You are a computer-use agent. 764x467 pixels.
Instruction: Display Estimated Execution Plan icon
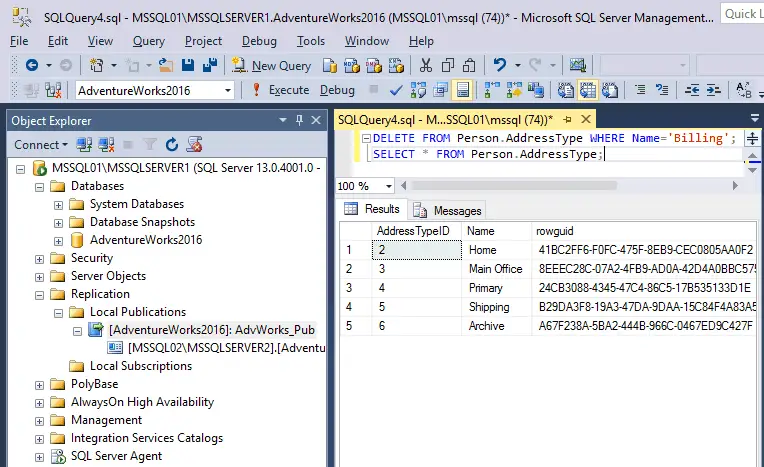click(x=418, y=90)
